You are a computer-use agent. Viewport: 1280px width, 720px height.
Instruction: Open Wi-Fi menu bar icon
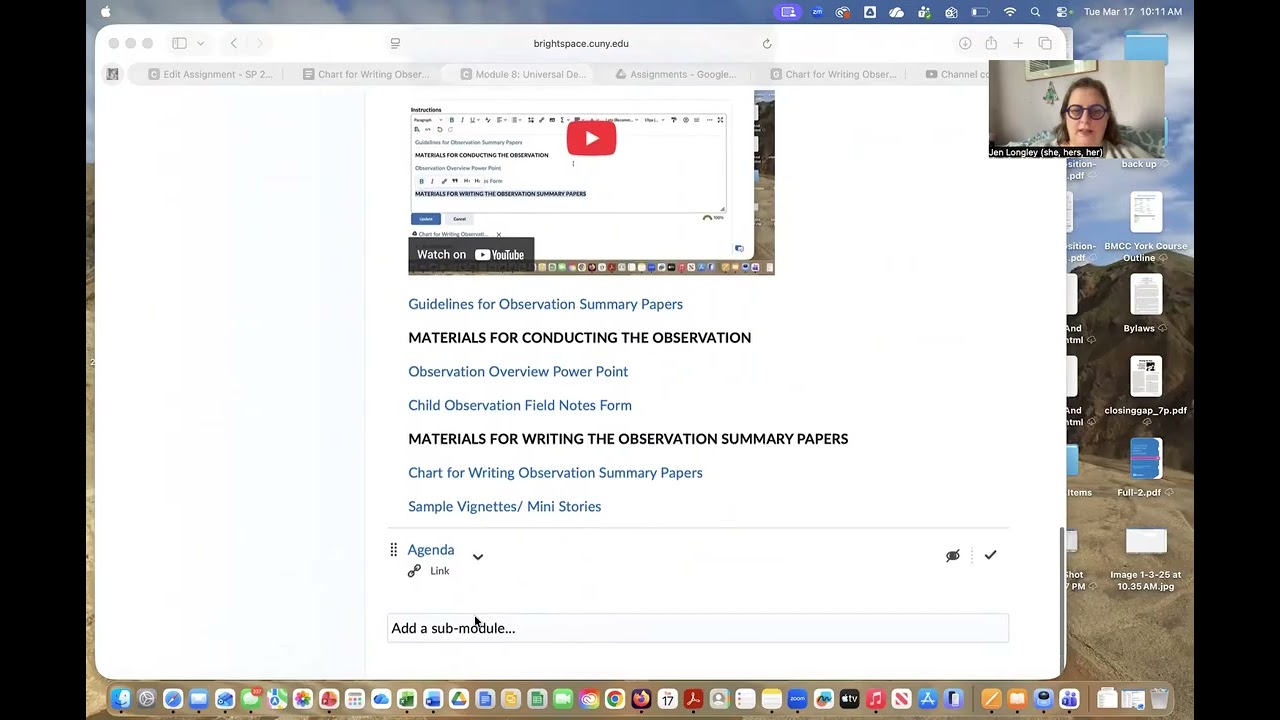click(x=1010, y=12)
